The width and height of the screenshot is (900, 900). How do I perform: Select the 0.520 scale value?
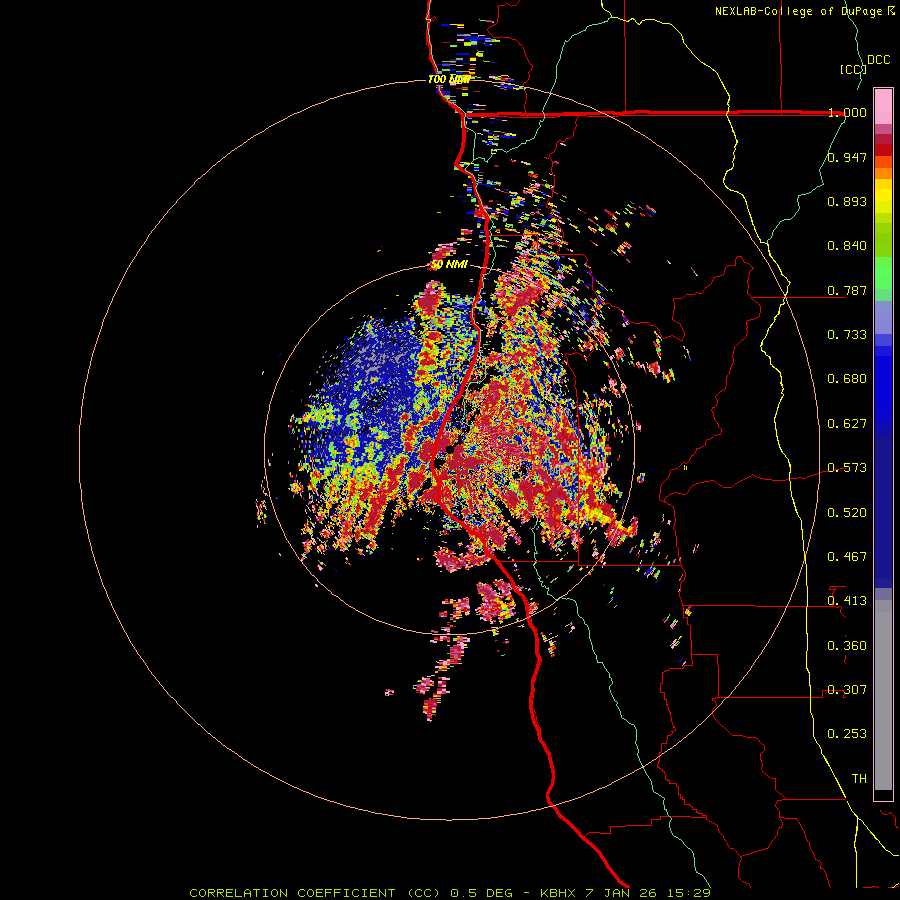point(847,513)
